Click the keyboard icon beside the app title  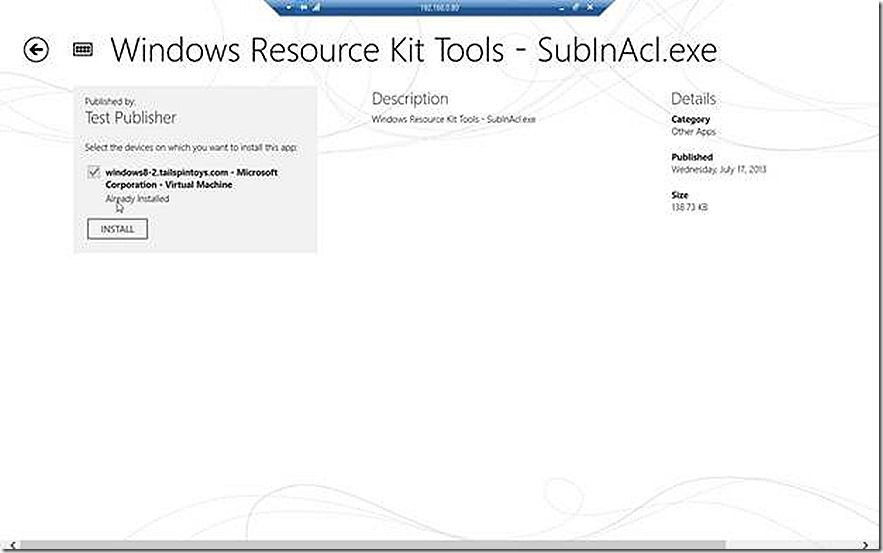(83, 50)
